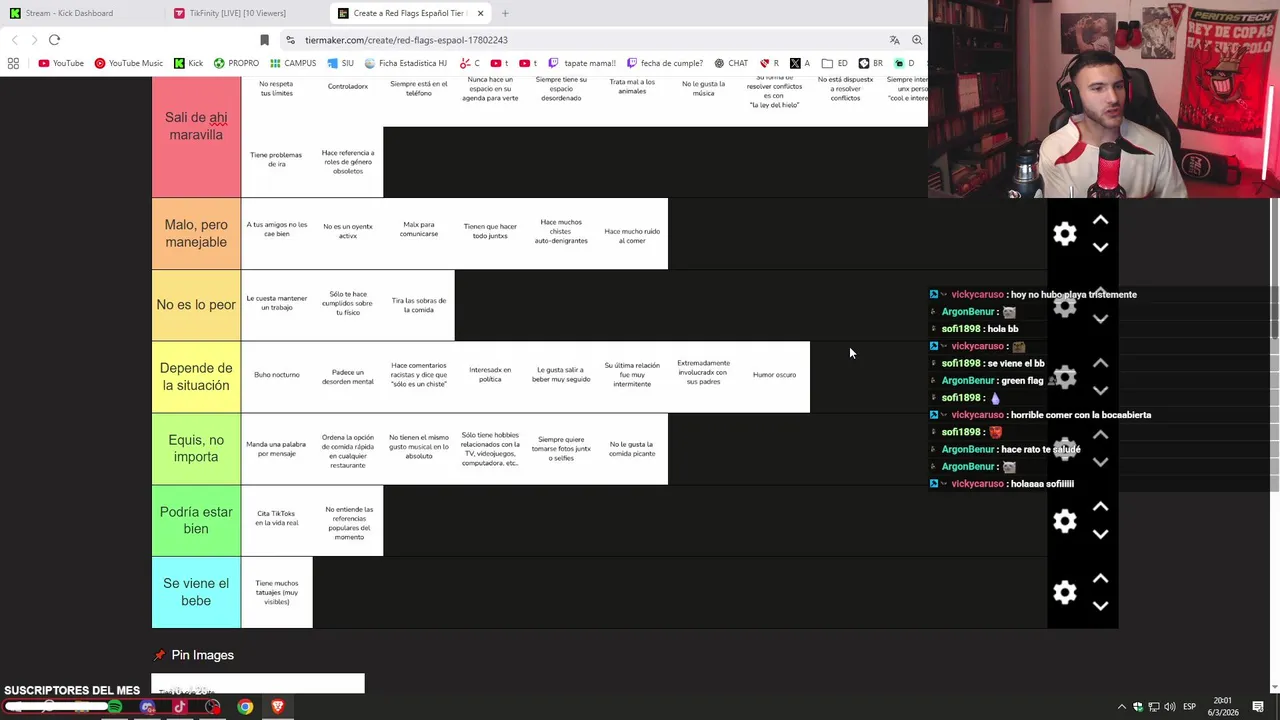Screen dimensions: 1280x720
Task: Open the CHAT bookmark
Action: point(730,63)
